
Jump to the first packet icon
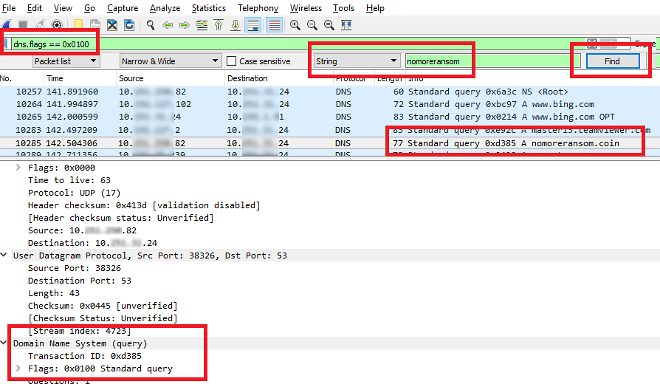point(218,25)
